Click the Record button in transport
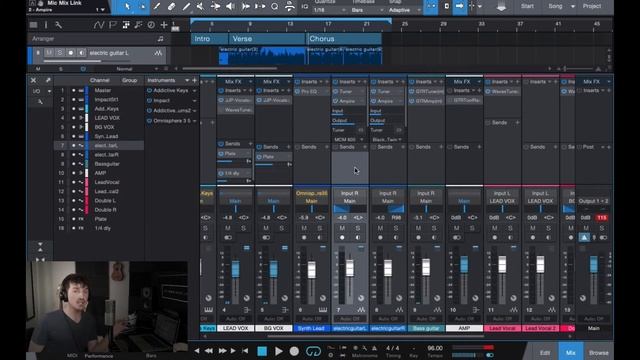The image size is (640, 360). coord(294,351)
